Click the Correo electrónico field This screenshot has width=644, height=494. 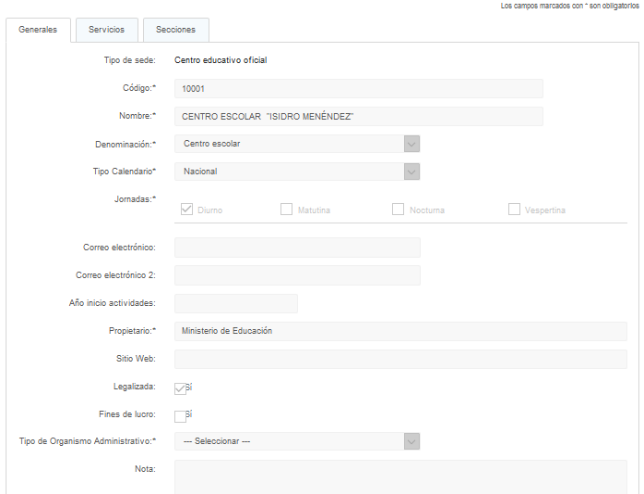point(297,248)
